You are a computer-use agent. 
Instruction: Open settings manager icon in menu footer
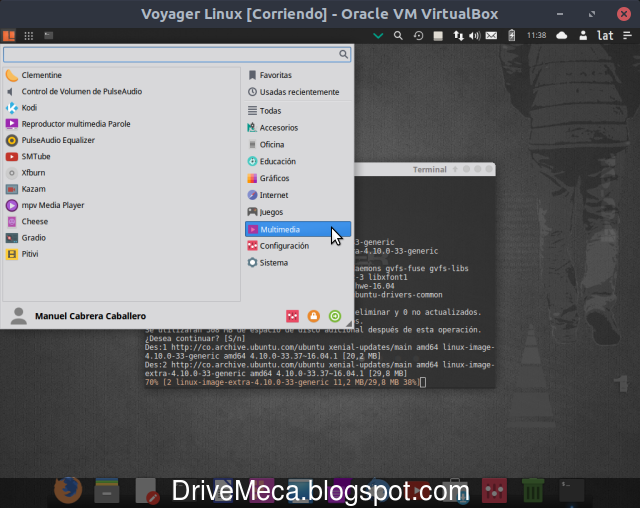tap(292, 316)
